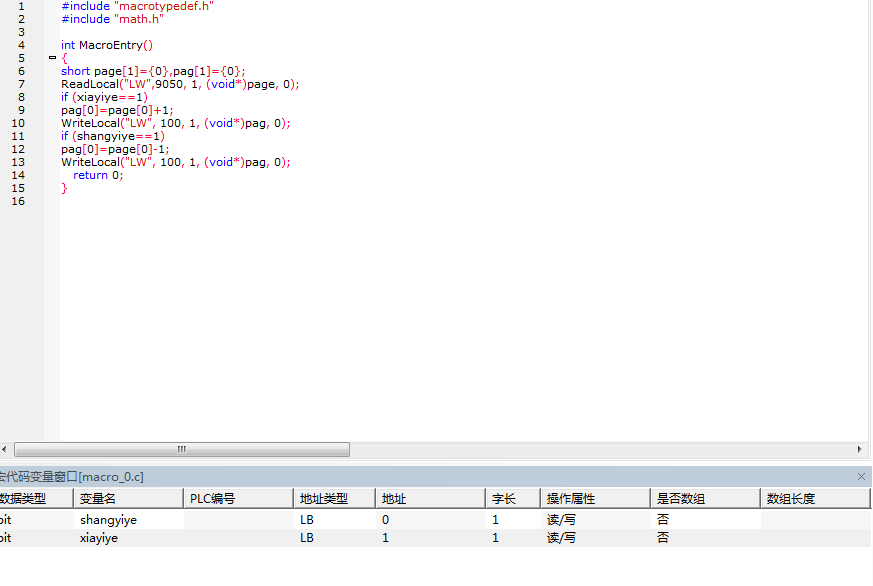
Task: Select the xiayiye variable name cell
Action: [x=99, y=538]
